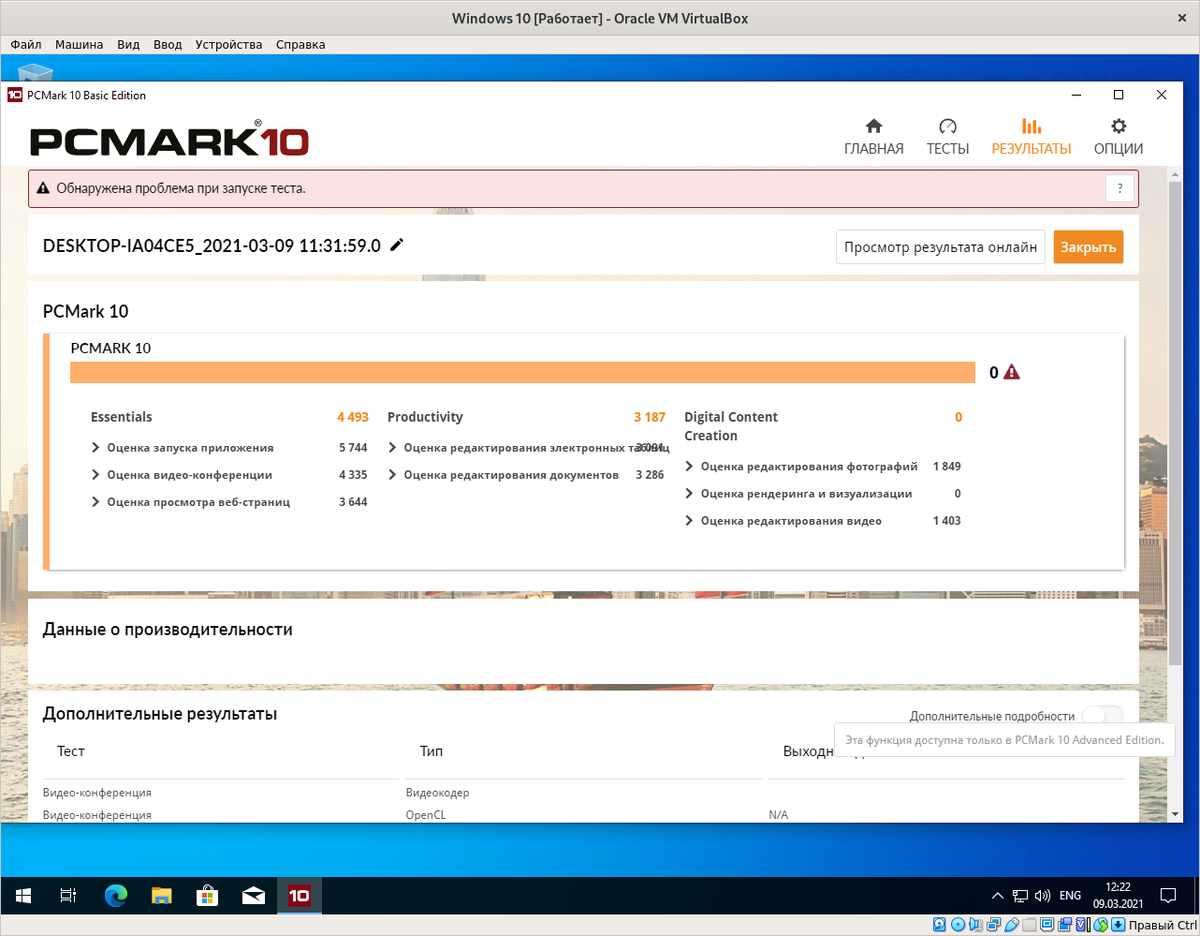This screenshot has width=1200, height=936.
Task: Click VirtualBox recording status icon
Action: tap(1065, 925)
